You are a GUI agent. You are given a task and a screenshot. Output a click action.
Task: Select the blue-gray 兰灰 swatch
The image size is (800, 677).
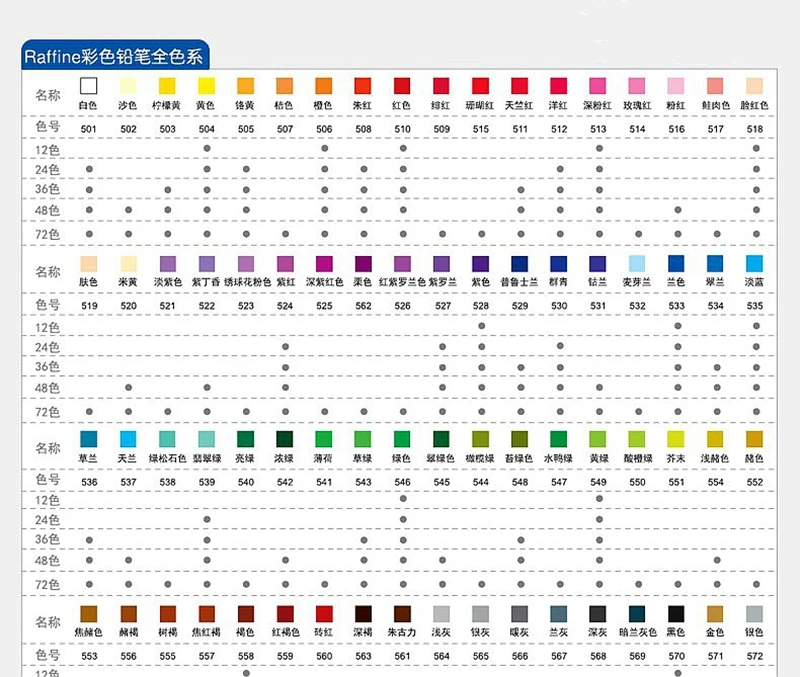pos(559,614)
